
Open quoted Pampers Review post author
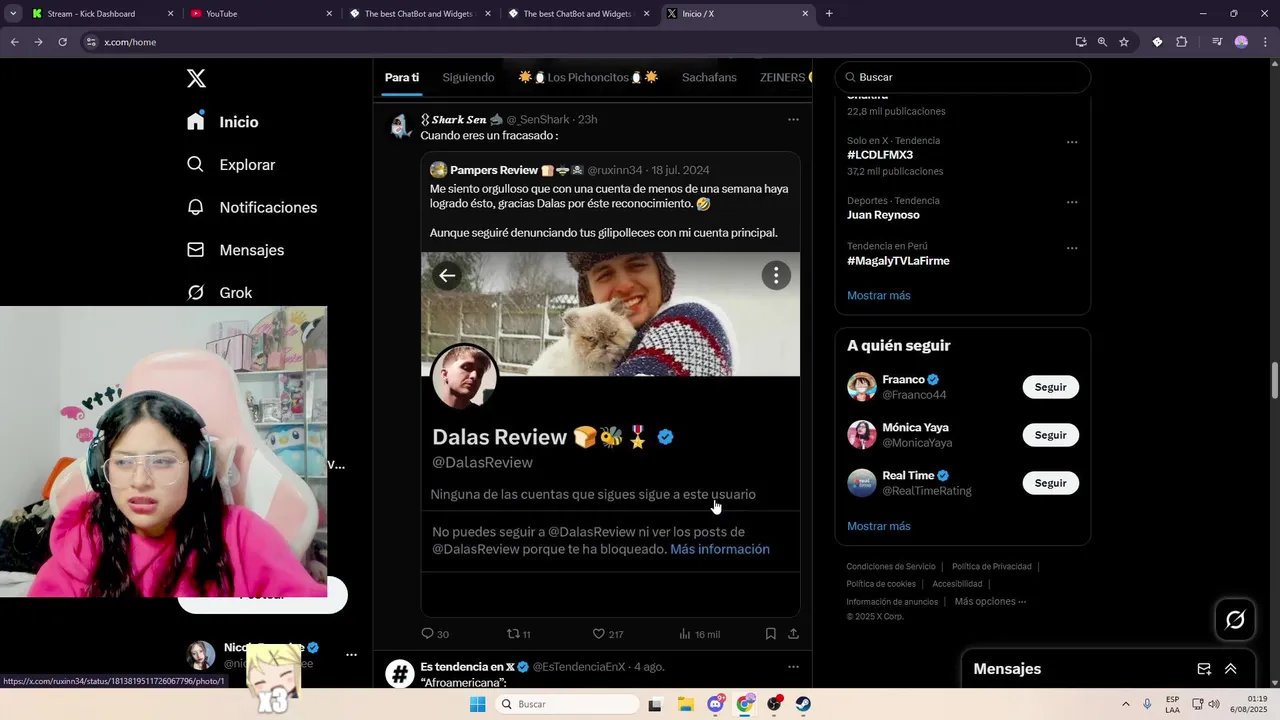point(494,170)
